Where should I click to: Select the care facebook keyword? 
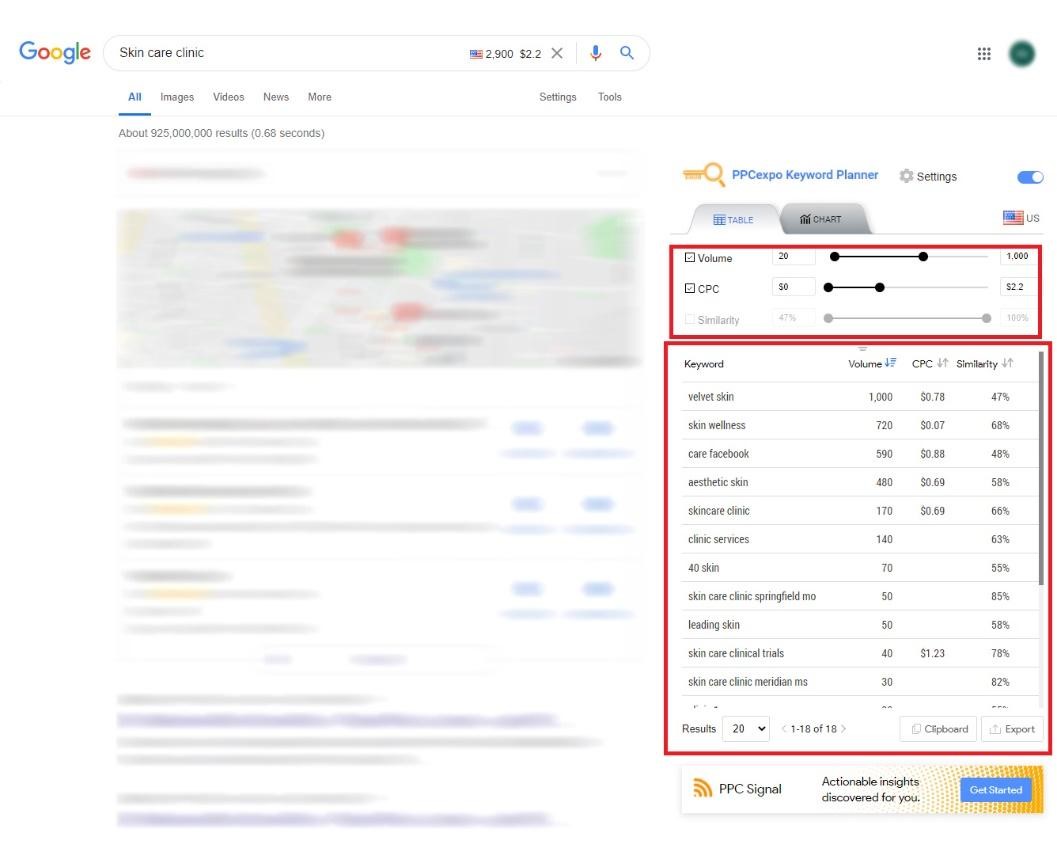[719, 454]
